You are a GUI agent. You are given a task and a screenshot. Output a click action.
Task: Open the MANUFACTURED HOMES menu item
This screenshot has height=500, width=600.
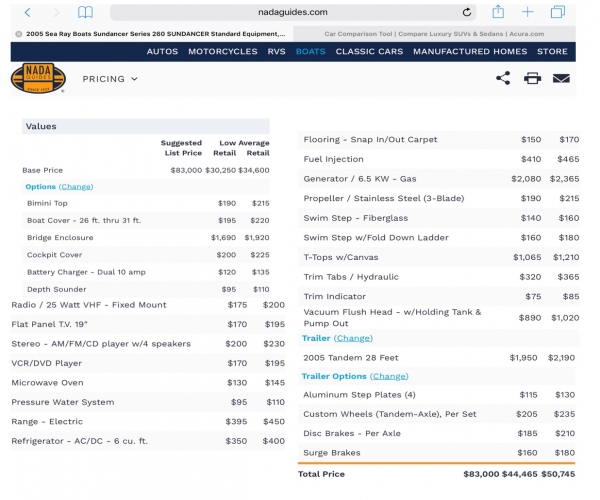tap(470, 52)
